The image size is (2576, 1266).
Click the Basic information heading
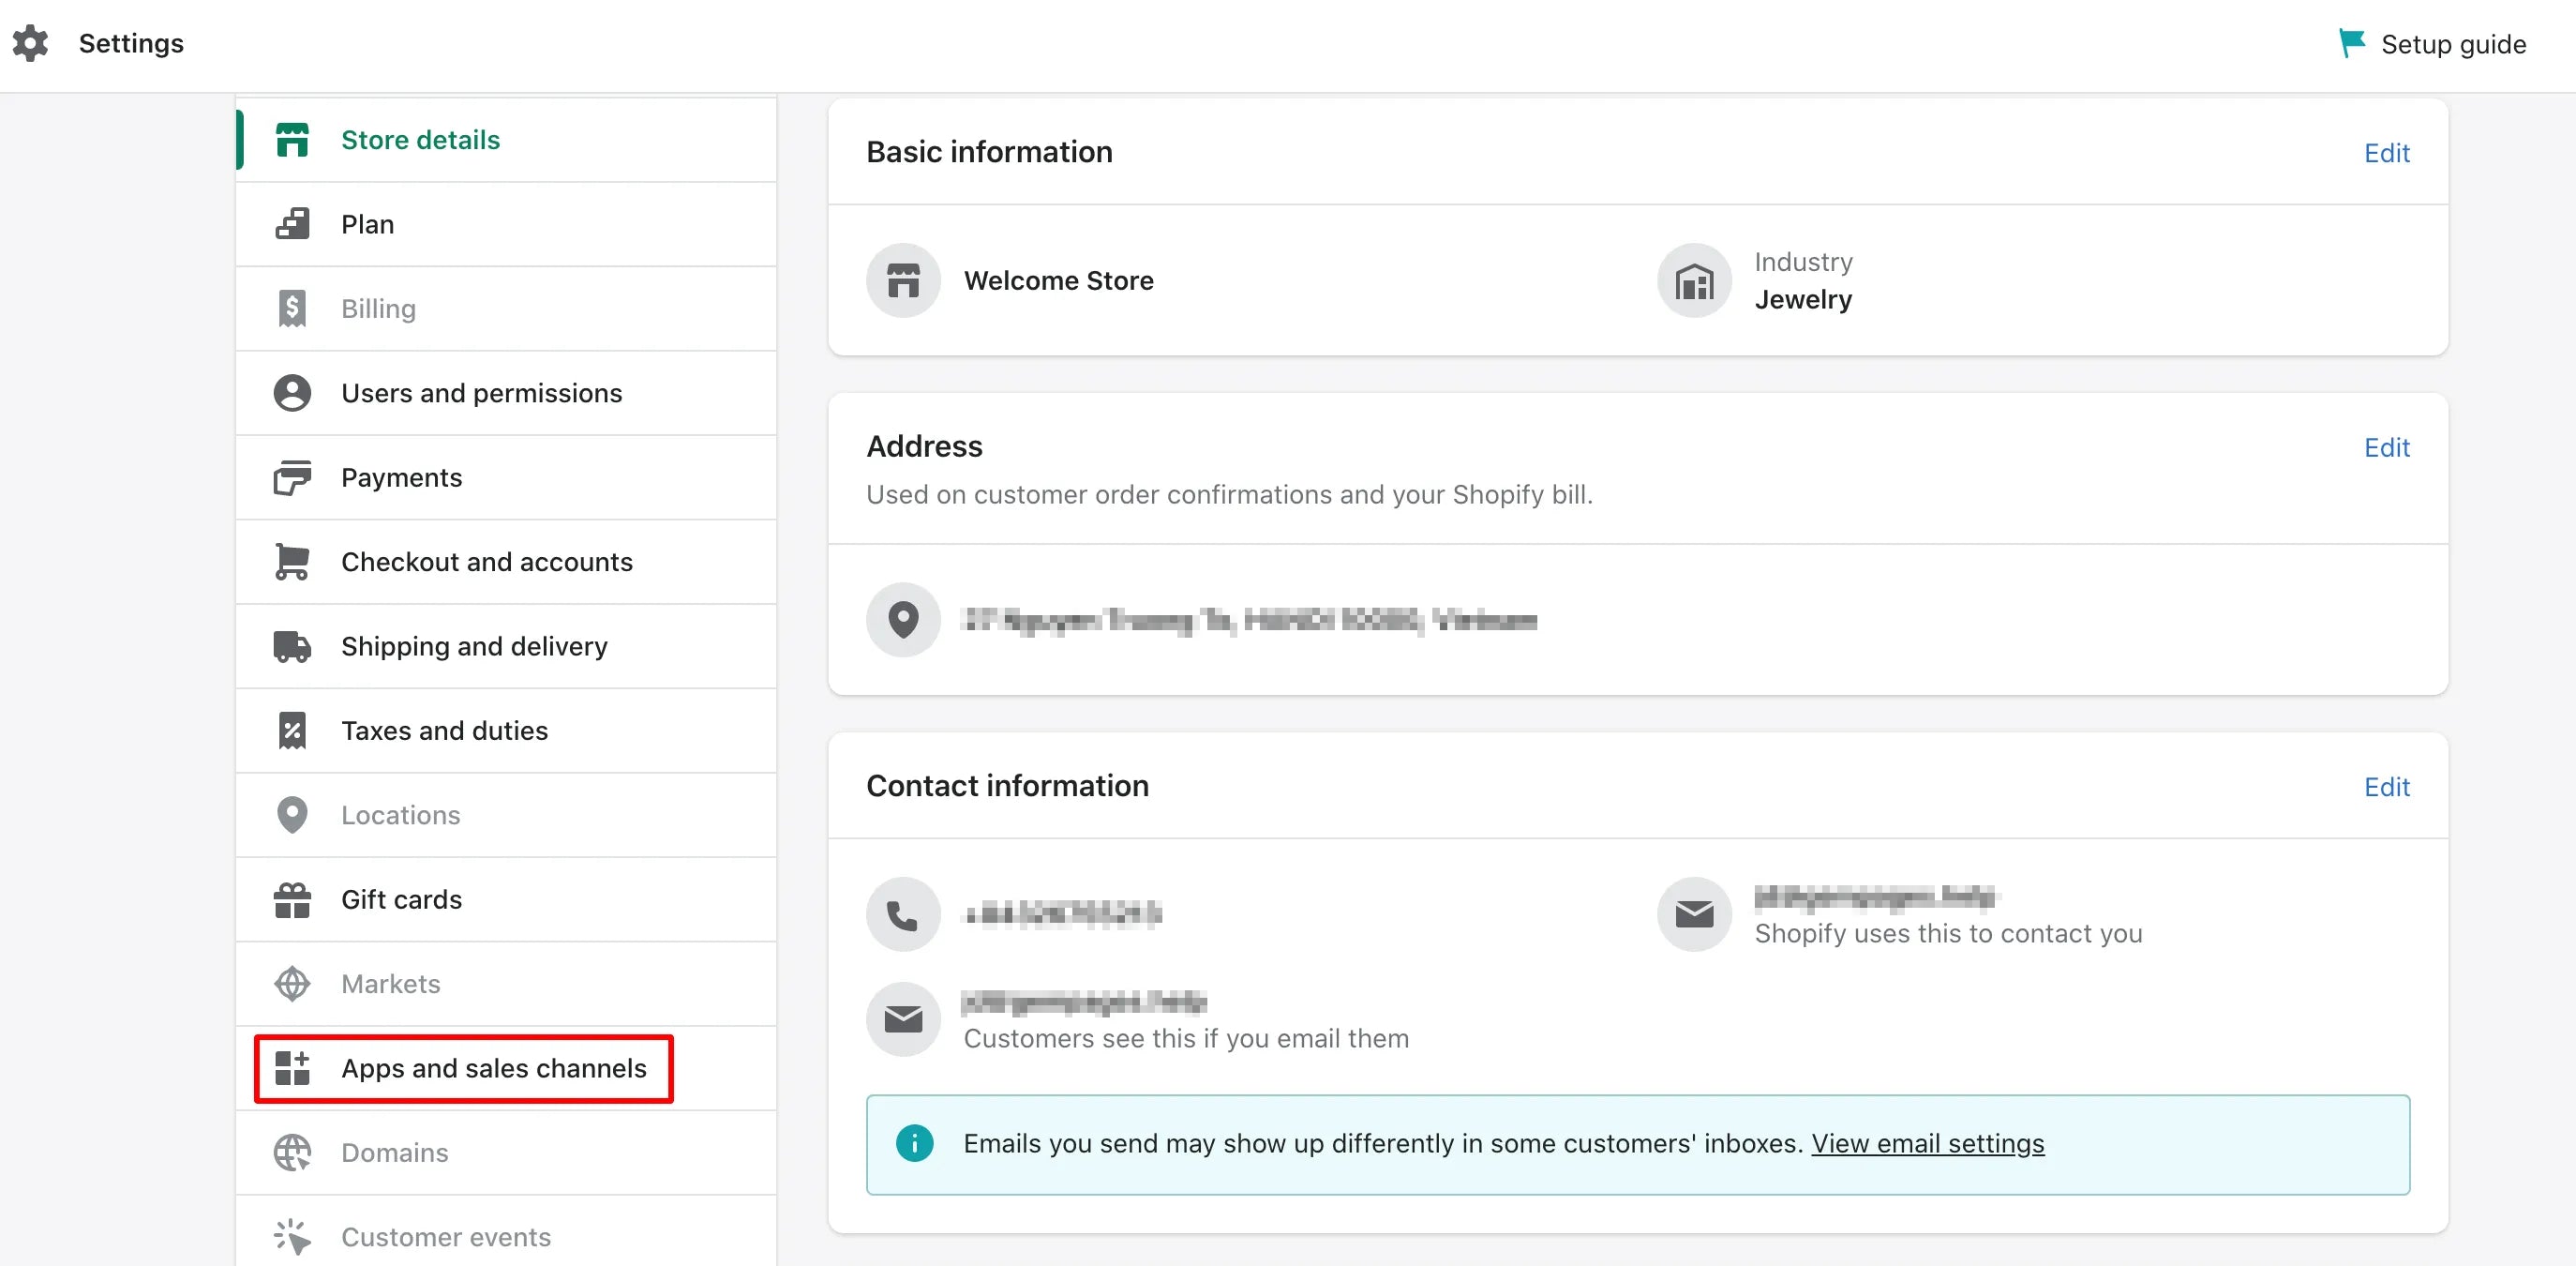(x=989, y=152)
